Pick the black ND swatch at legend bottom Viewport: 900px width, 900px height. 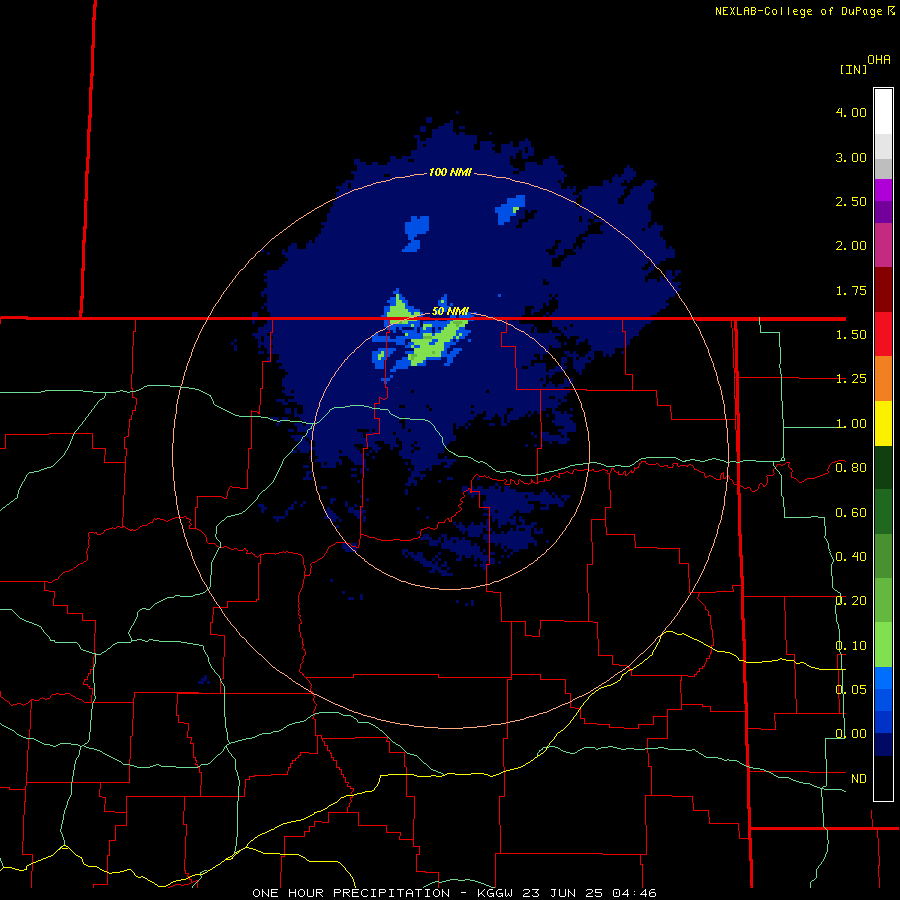[883, 778]
